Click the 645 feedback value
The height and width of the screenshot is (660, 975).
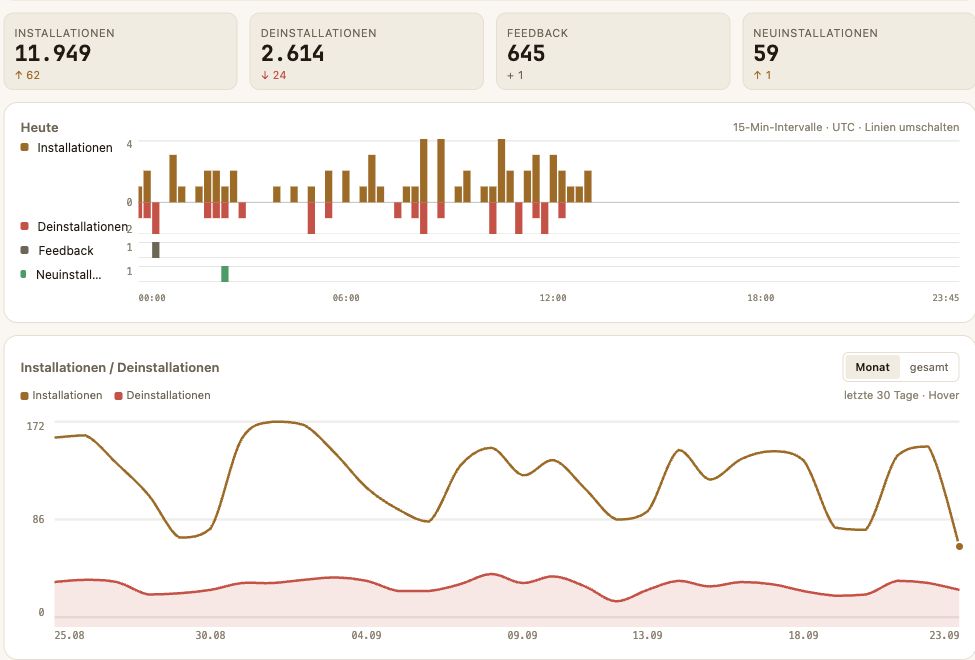[526, 53]
